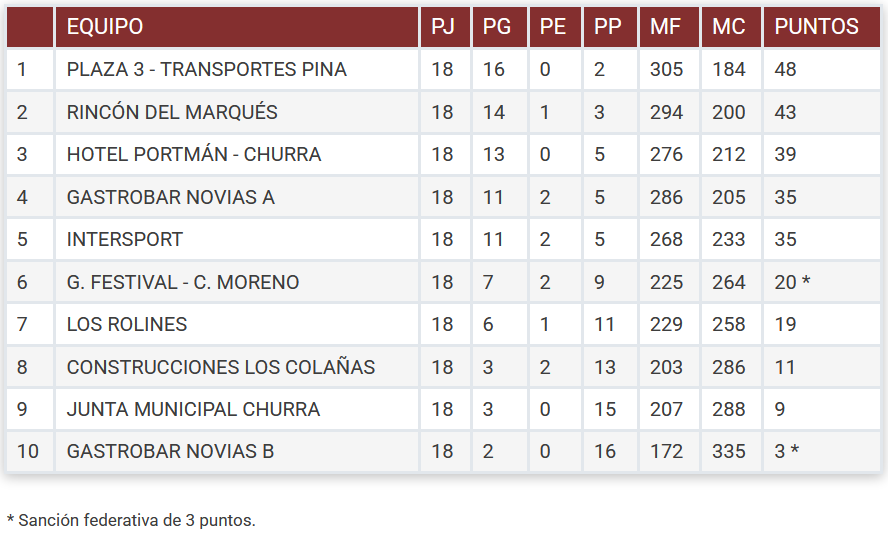Open HOTEL PORTMÁN - CHURRA team row
The height and width of the screenshot is (541, 888).
coord(194,155)
